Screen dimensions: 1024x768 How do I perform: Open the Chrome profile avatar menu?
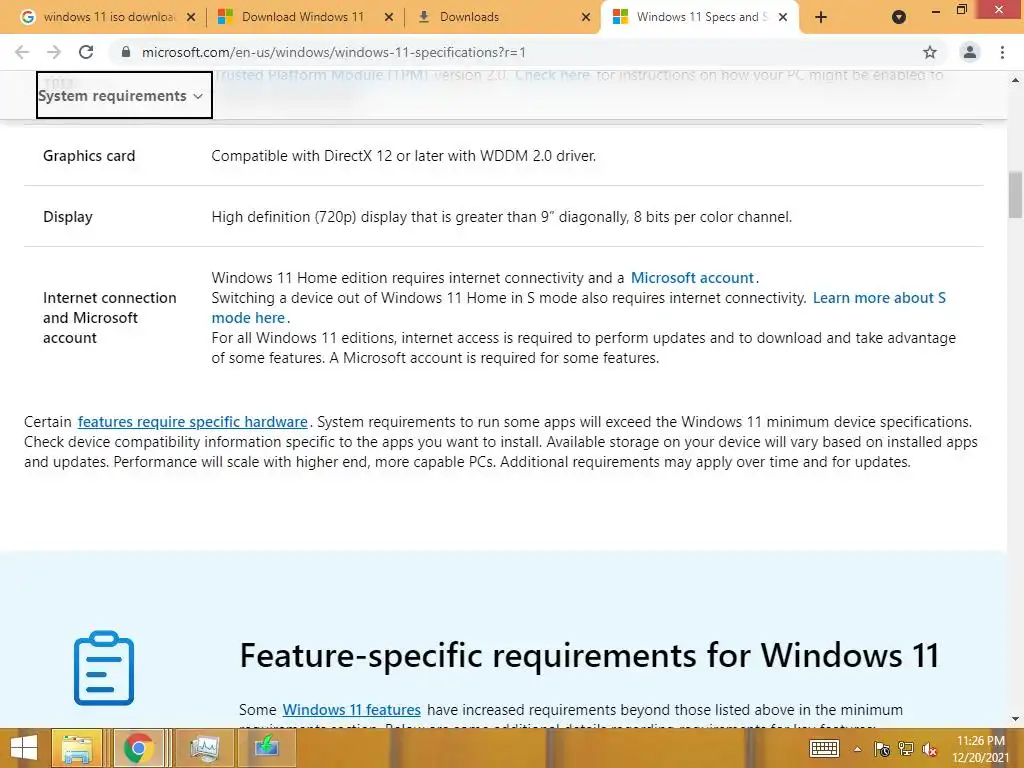[x=970, y=52]
